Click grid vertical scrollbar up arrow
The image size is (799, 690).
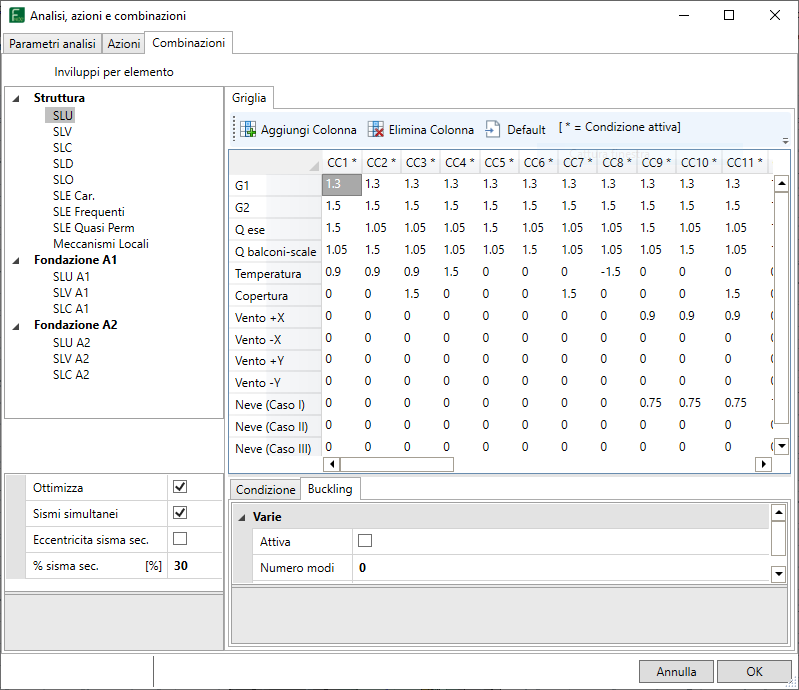coord(782,183)
